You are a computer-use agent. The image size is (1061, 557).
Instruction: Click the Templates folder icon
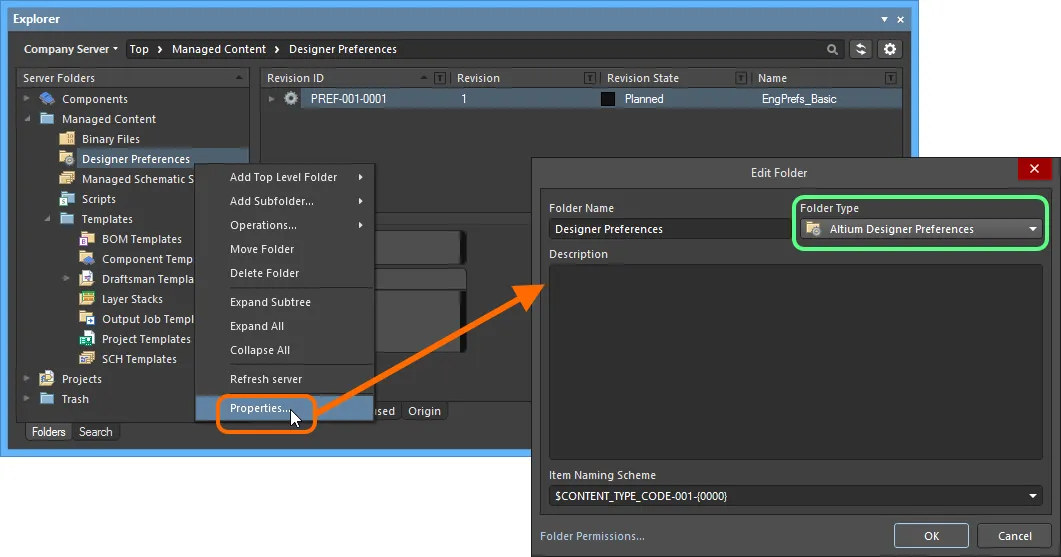67,219
